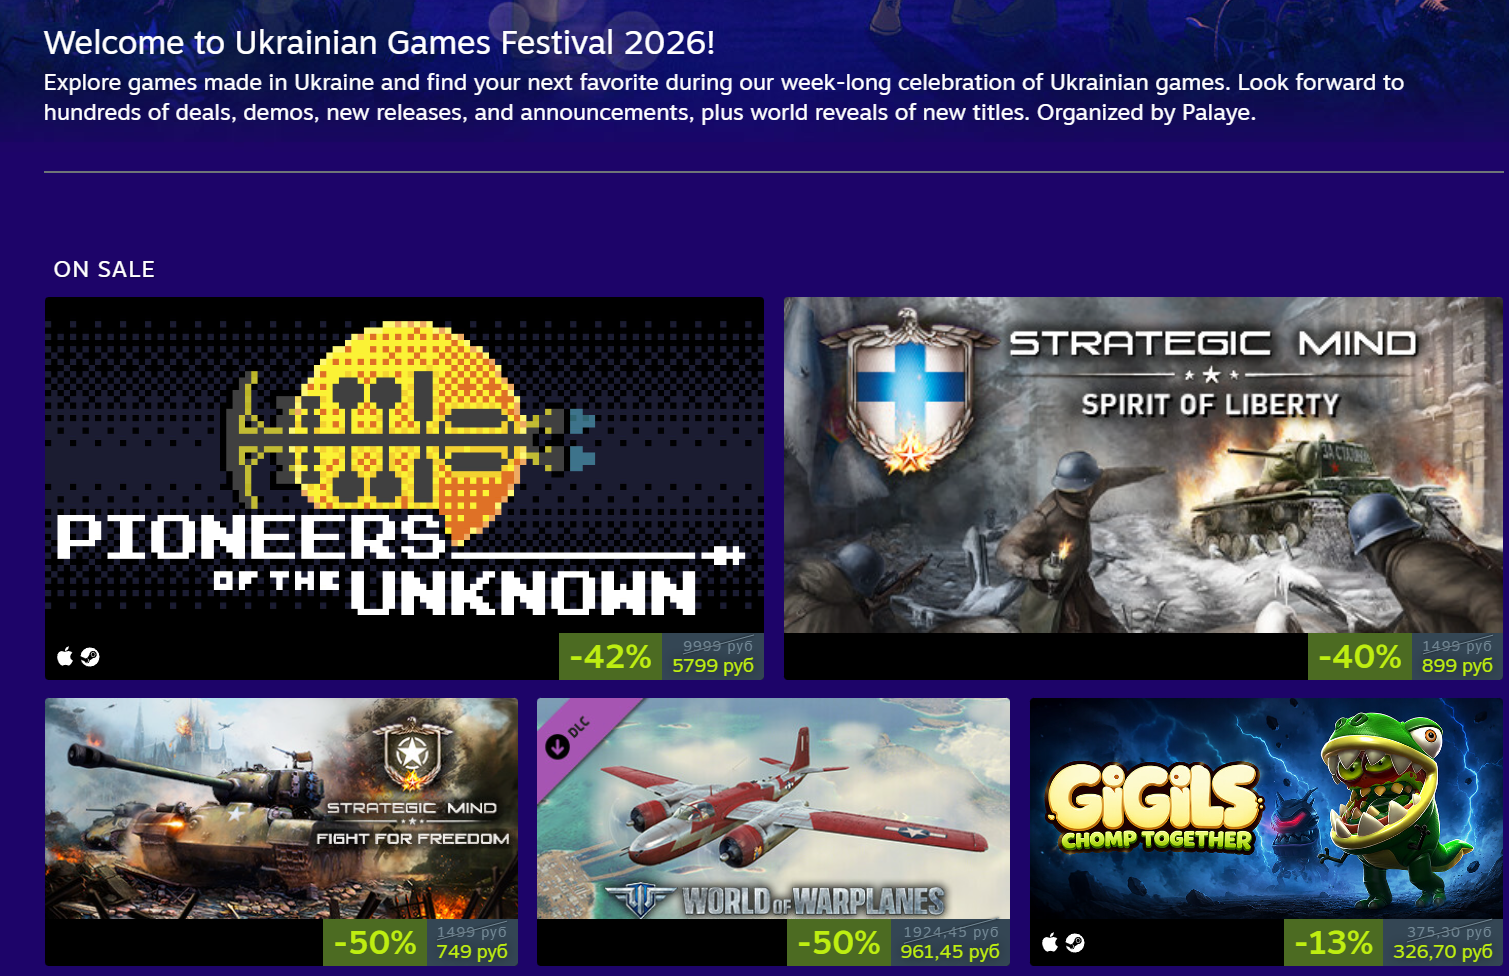Select the 5799 руб sale price
Viewport: 1509px width, 976px height.
[713, 665]
